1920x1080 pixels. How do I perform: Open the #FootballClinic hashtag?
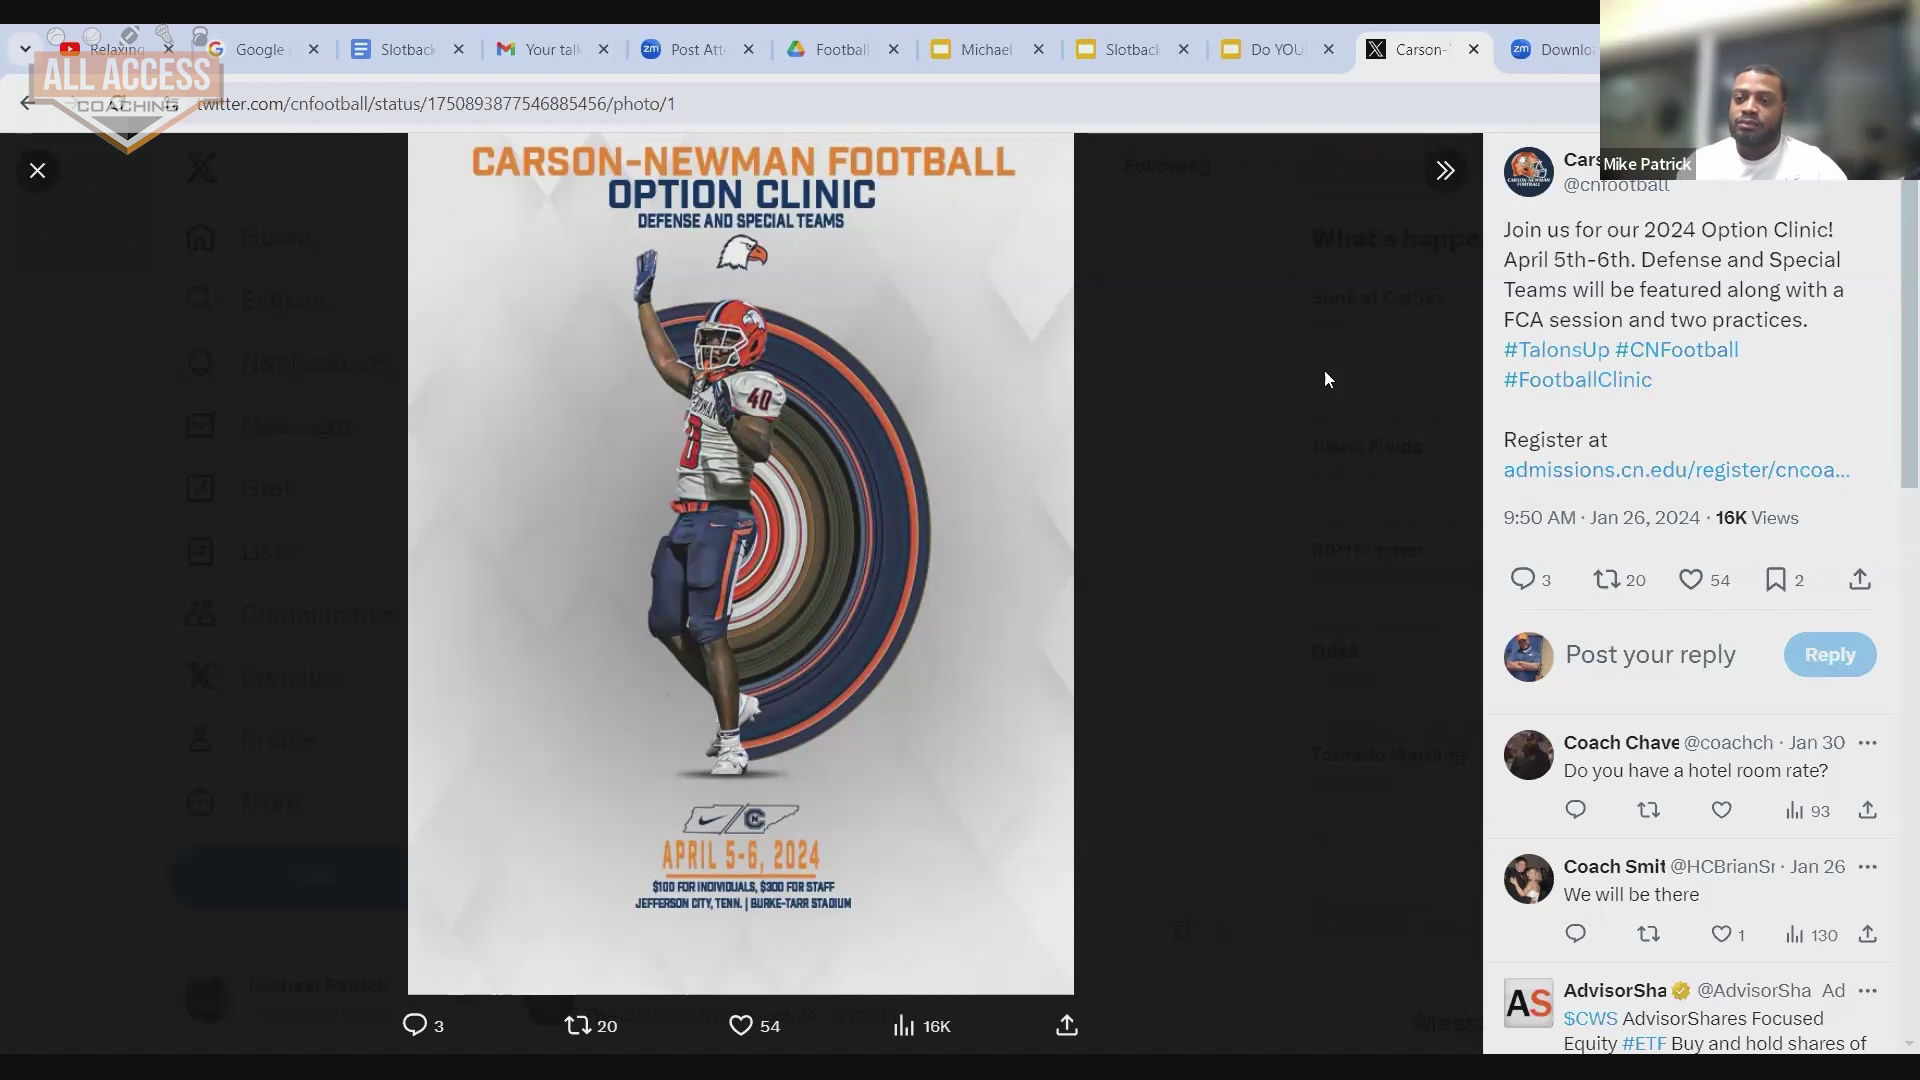tap(1578, 380)
